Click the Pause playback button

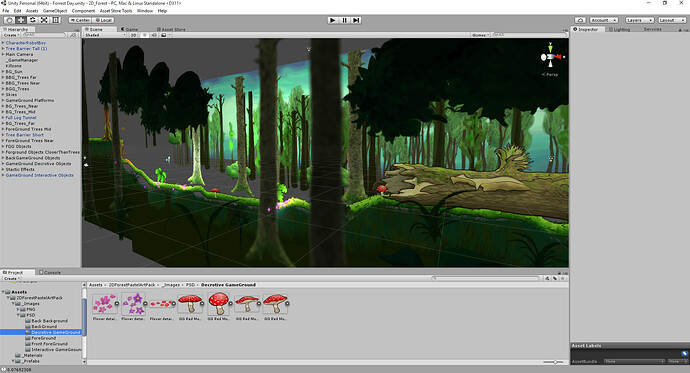pos(345,20)
